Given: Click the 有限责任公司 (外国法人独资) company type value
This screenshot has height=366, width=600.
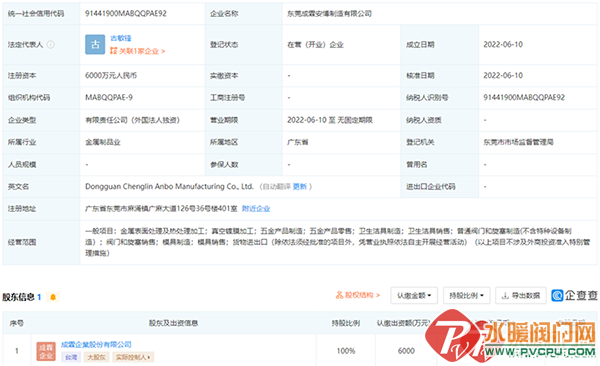Looking at the screenshot, I should coord(132,120).
